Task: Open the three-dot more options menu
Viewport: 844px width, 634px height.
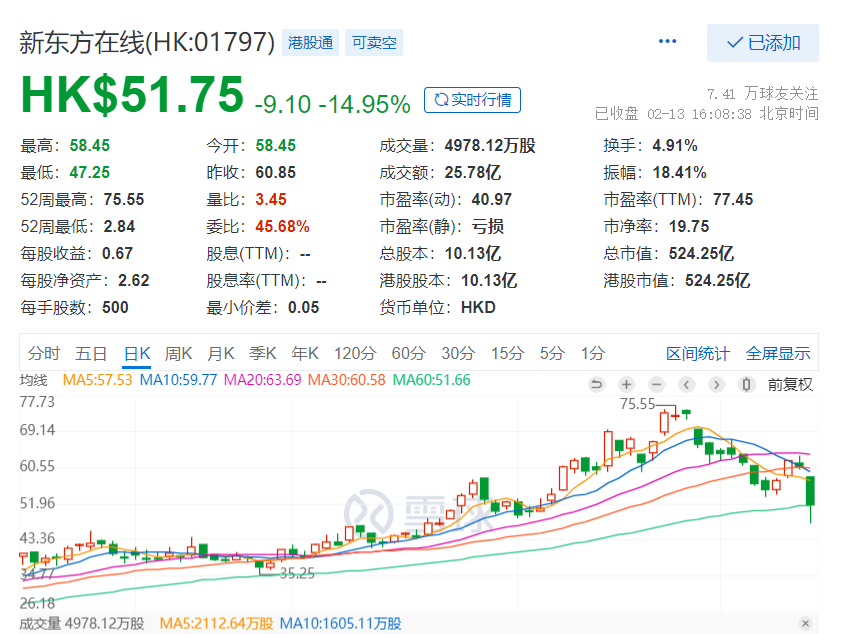Action: point(667,41)
